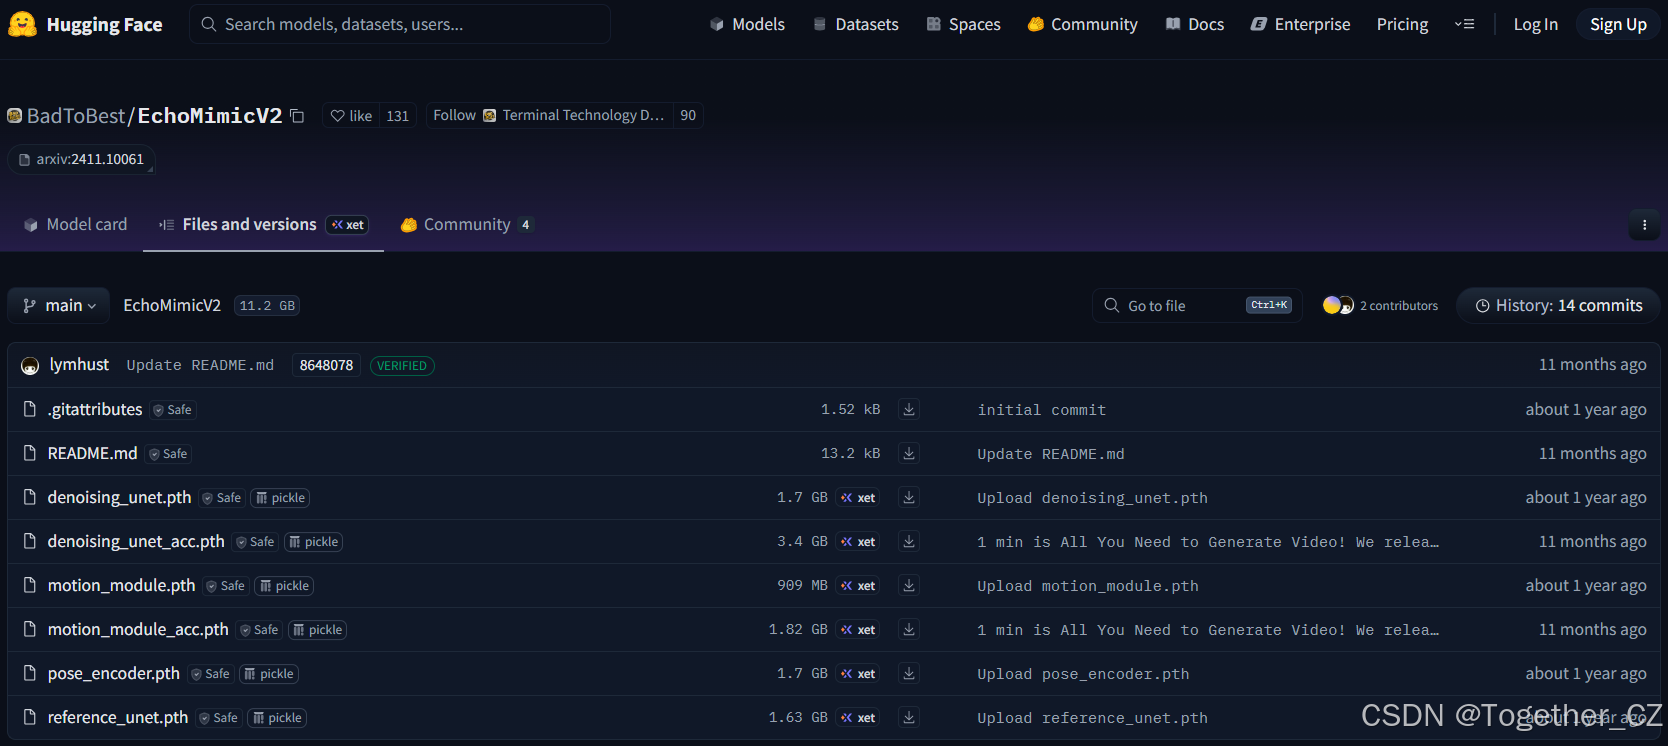Open Spaces in top navigation
This screenshot has width=1668, height=746.
(x=963, y=24)
